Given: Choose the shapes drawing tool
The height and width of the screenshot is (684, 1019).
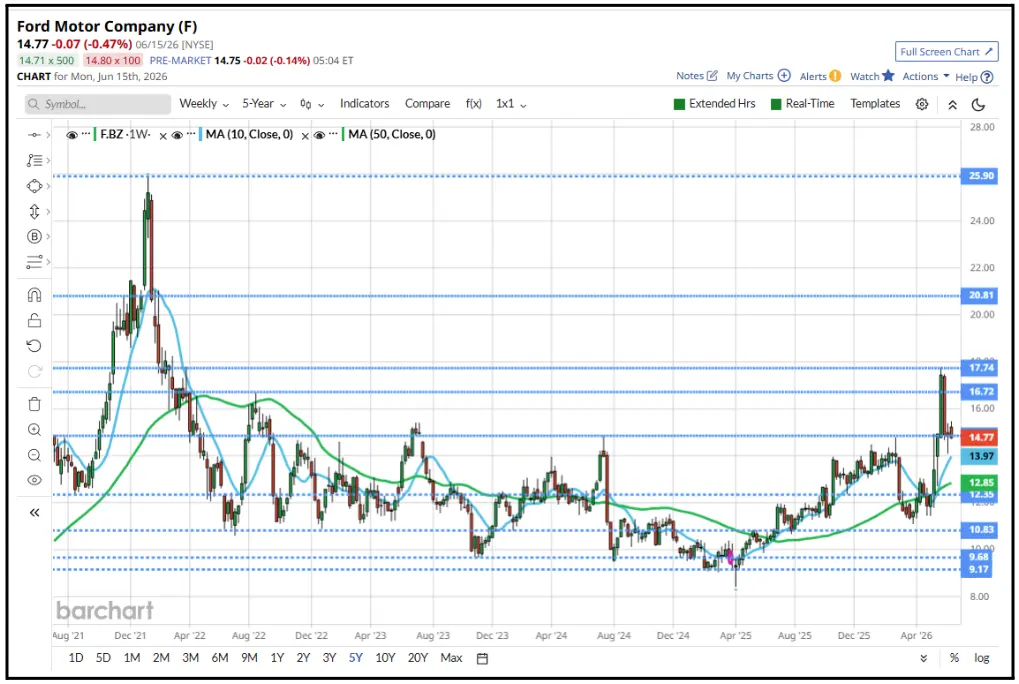Looking at the screenshot, I should pos(34,186).
